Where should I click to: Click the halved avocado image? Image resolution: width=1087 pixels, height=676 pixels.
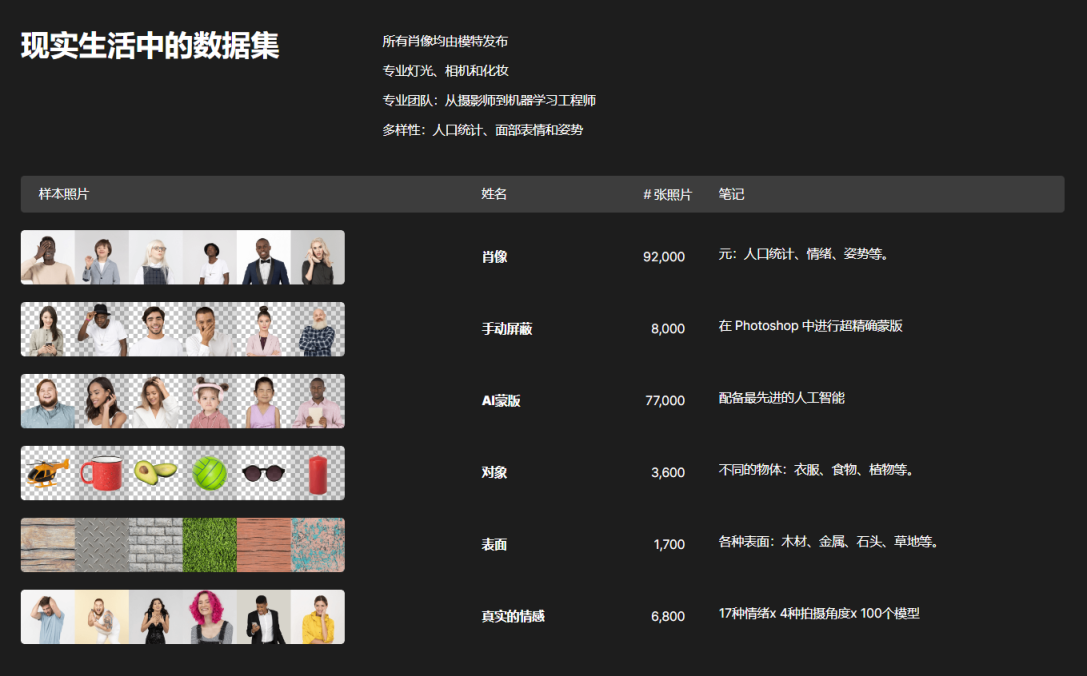tap(156, 473)
